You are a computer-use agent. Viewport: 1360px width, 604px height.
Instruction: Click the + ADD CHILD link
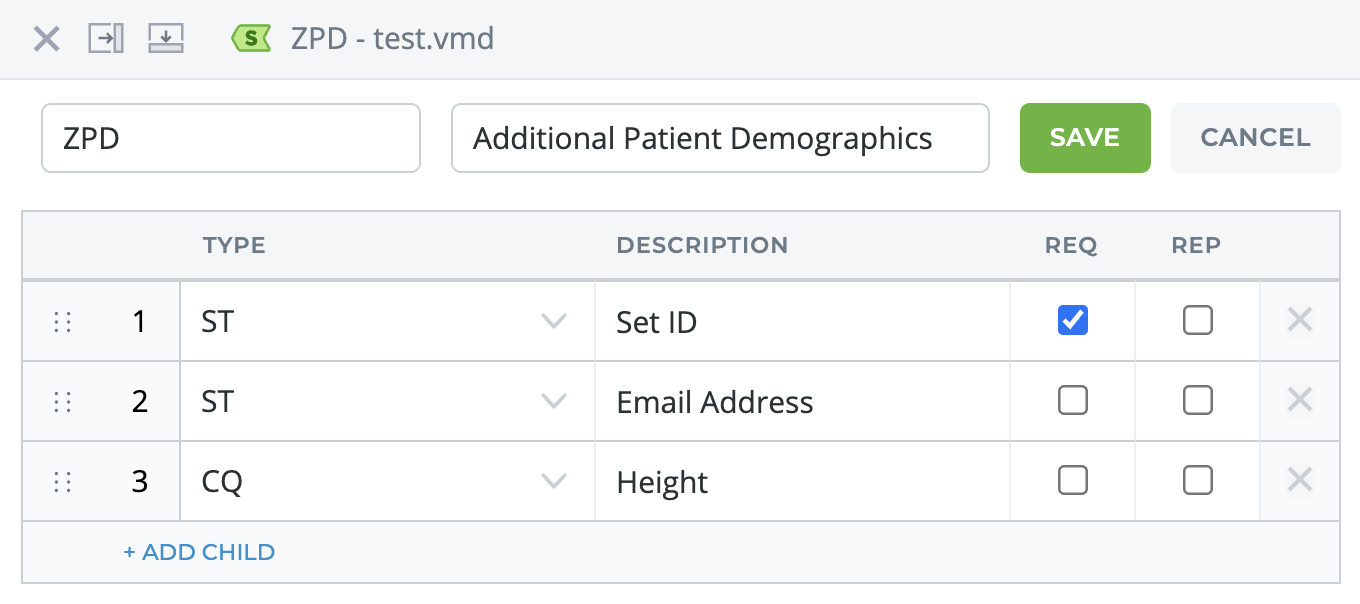coord(199,552)
